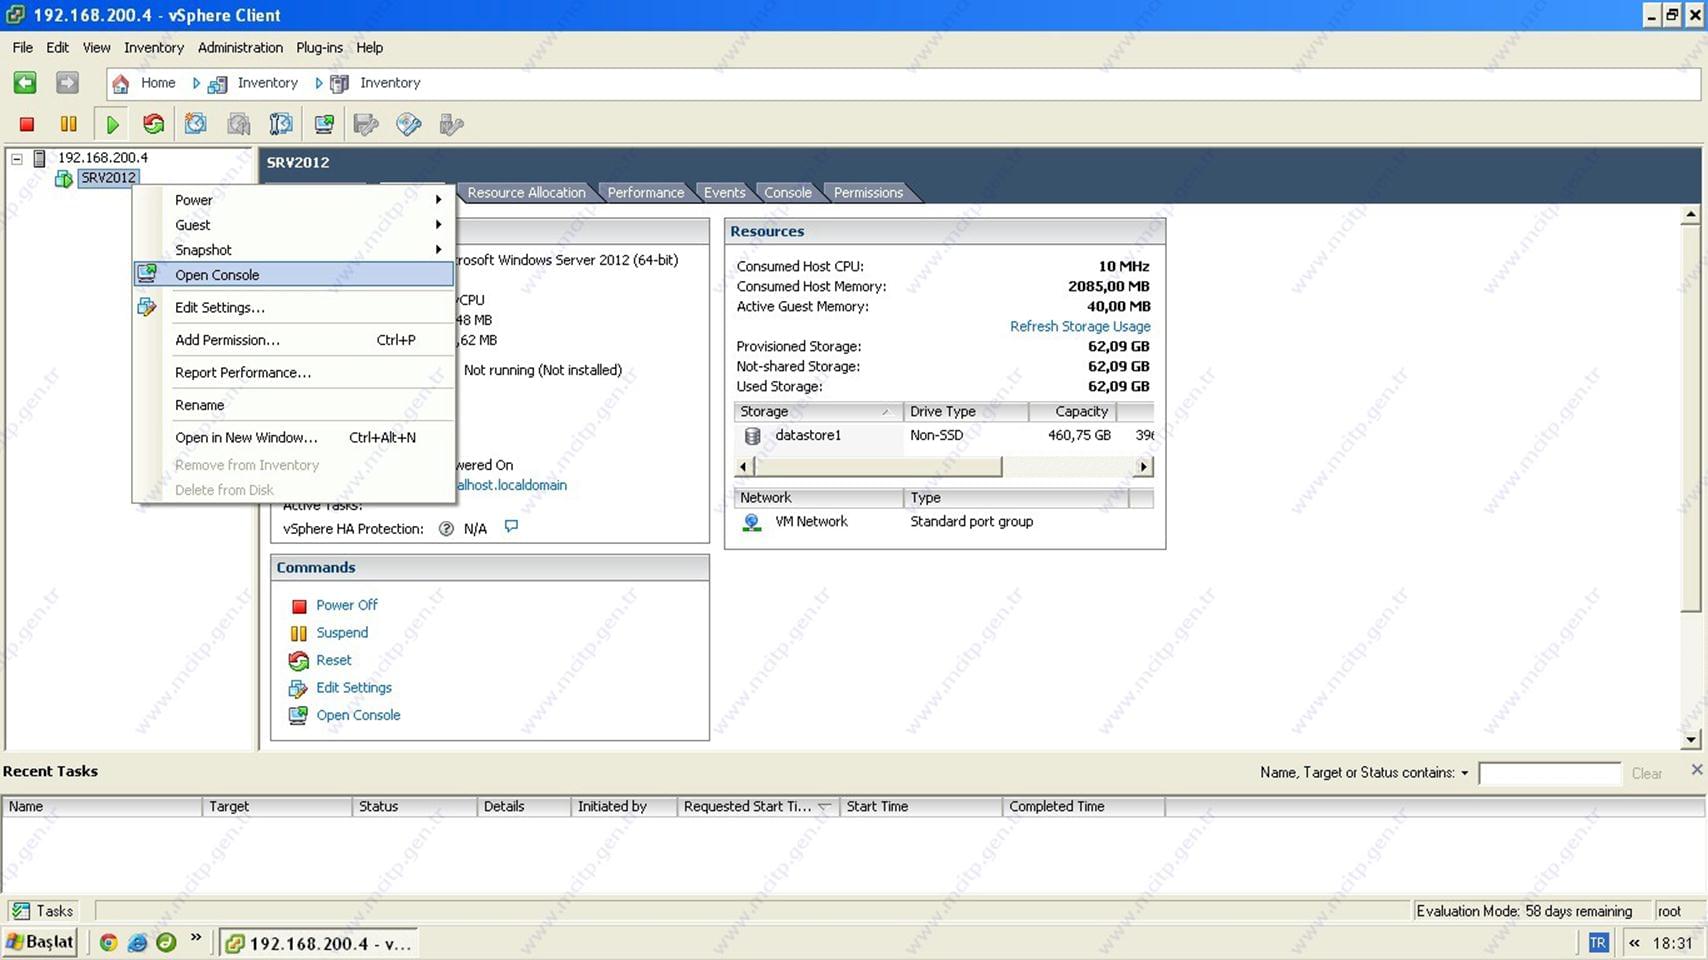Switch to the Resource Allocation tab
Viewport: 1708px width, 960px height.
[526, 193]
